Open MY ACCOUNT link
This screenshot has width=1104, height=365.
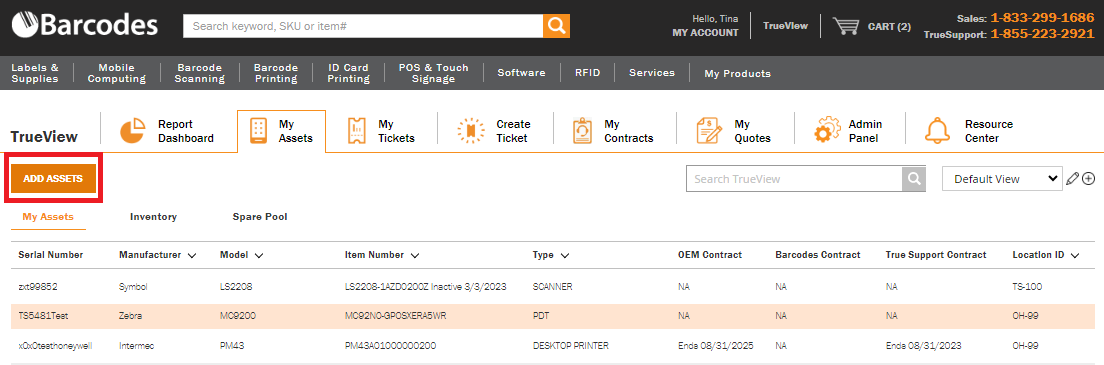click(705, 32)
